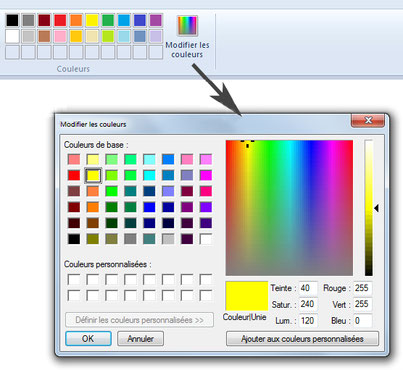Choose olive in basic colors bottom row

tap(93, 239)
